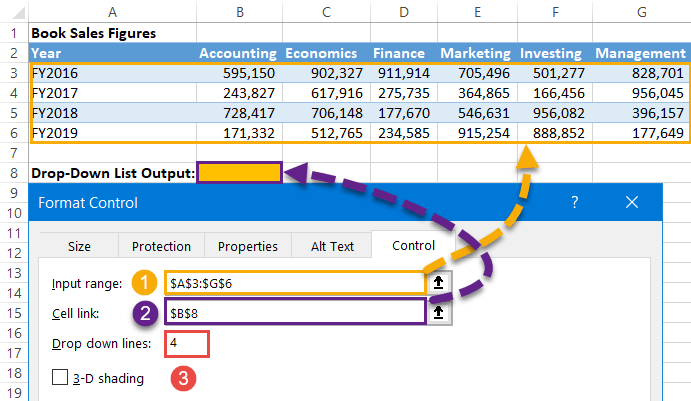Click the cell with value 728,417
691x401 pixels.
point(239,113)
